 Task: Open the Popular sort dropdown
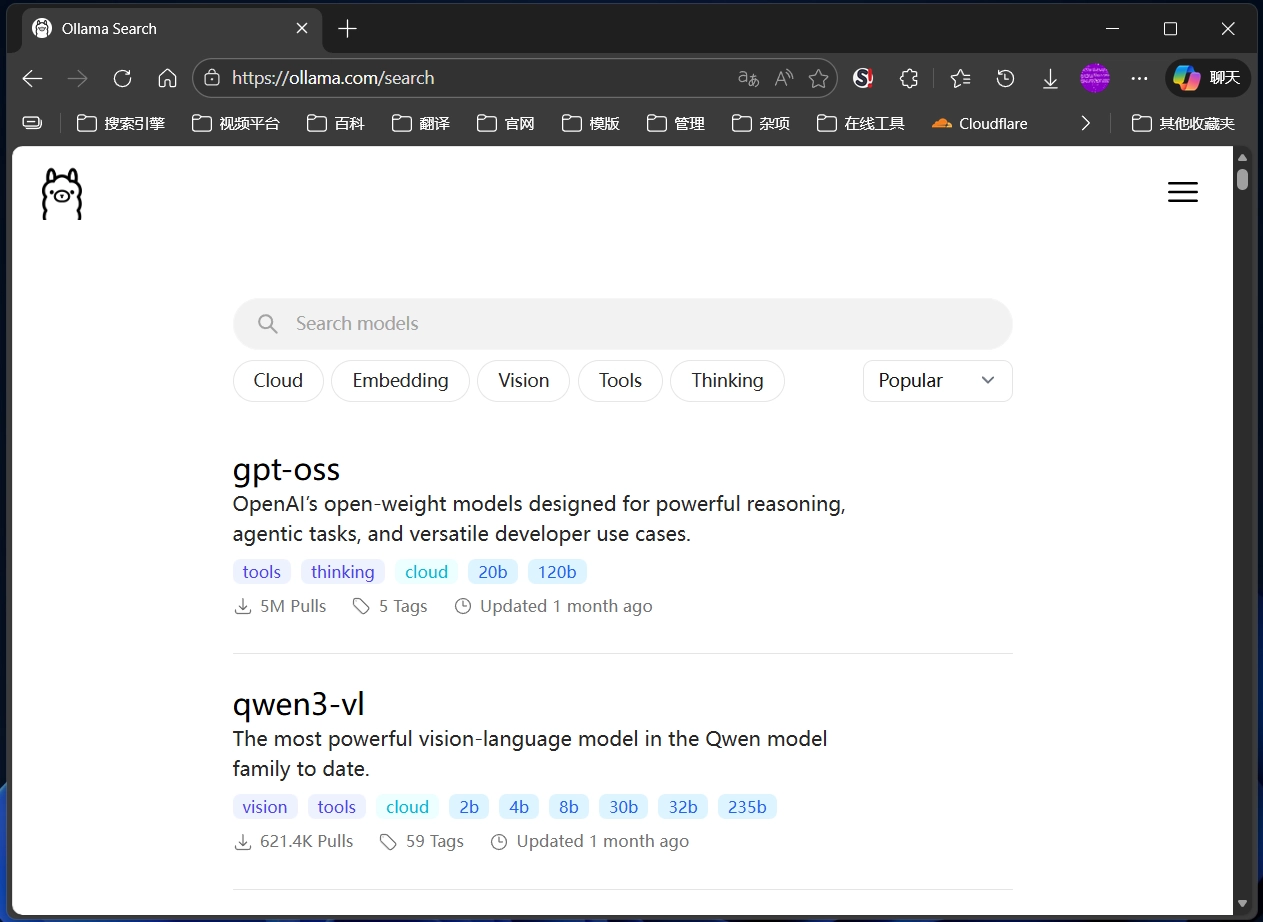click(938, 381)
